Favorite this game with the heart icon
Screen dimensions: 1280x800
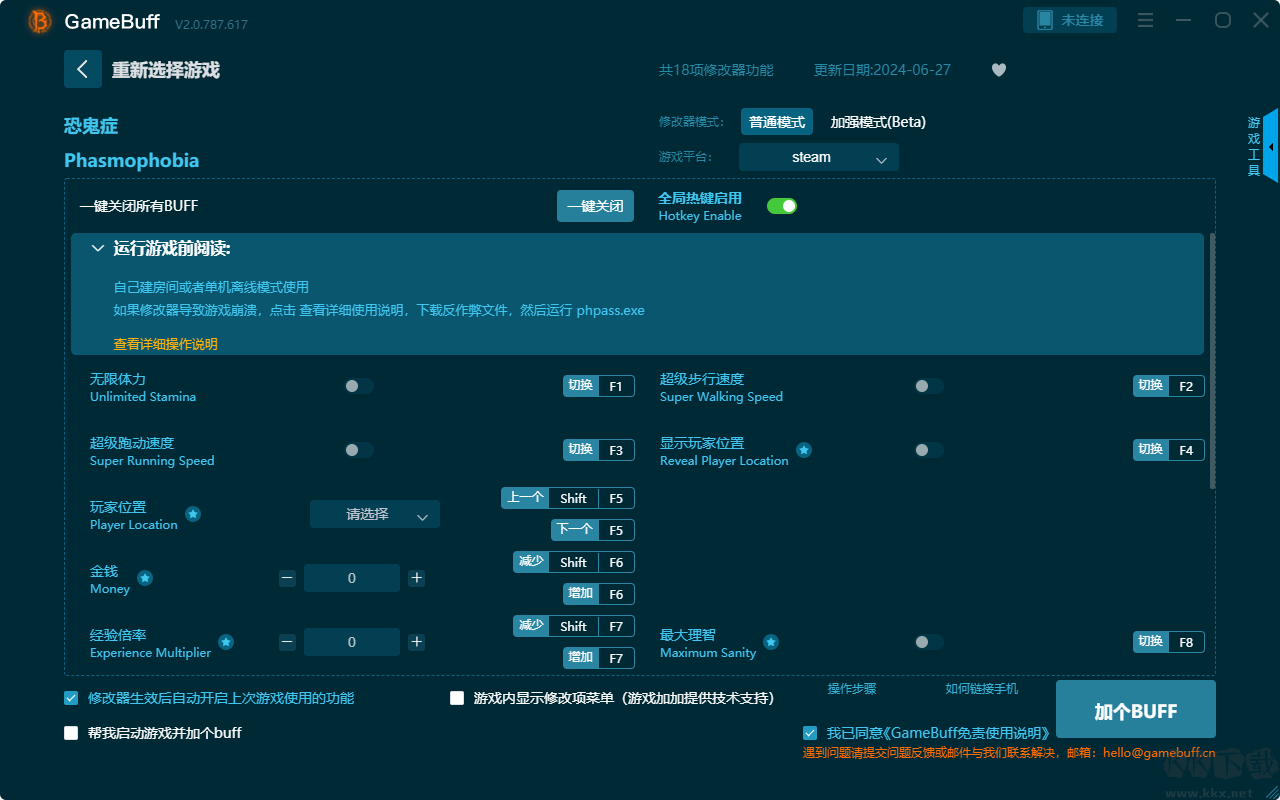point(998,70)
